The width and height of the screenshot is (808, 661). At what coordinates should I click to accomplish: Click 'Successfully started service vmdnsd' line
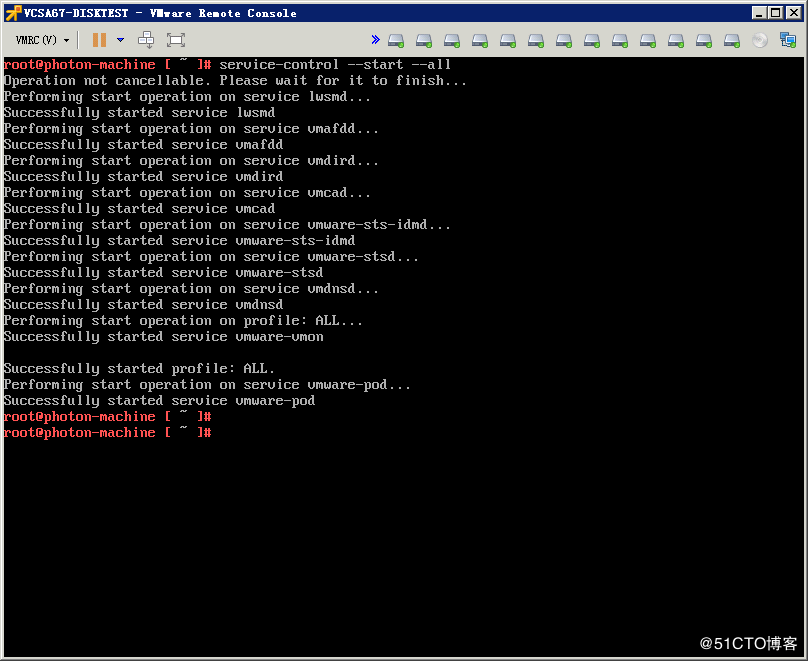(x=143, y=304)
